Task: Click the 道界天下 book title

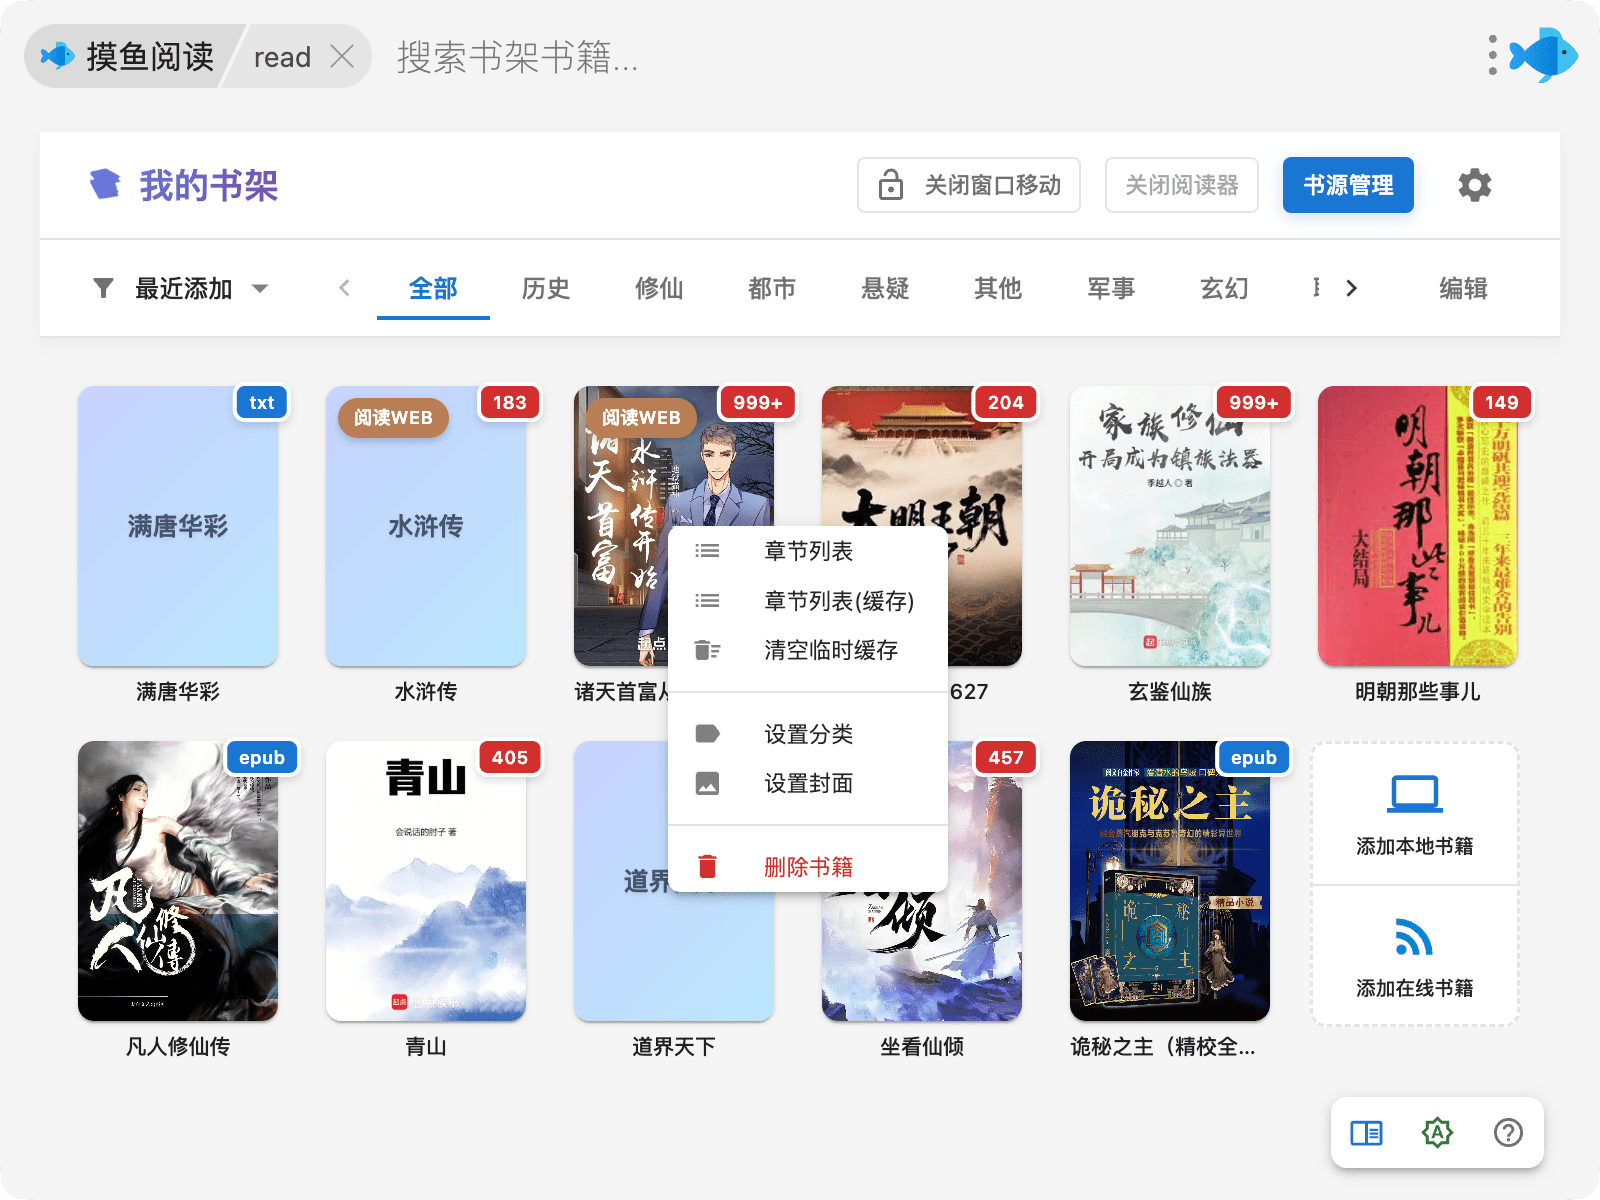Action: pyautogui.click(x=674, y=1047)
